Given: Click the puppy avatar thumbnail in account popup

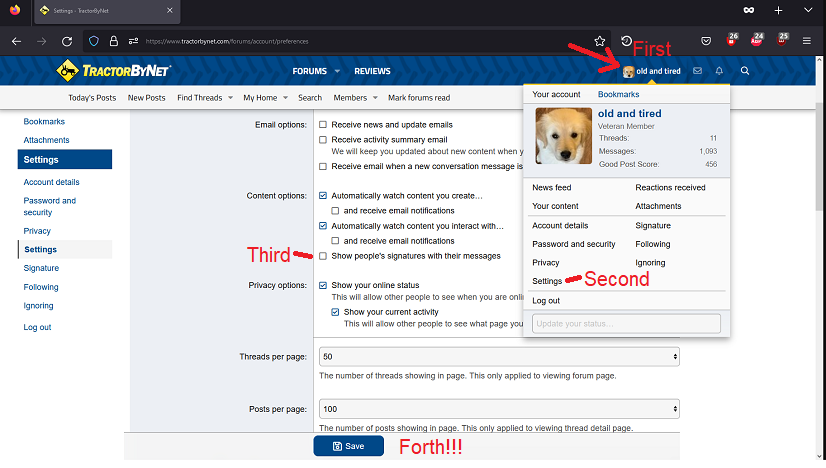Looking at the screenshot, I should click(x=564, y=136).
